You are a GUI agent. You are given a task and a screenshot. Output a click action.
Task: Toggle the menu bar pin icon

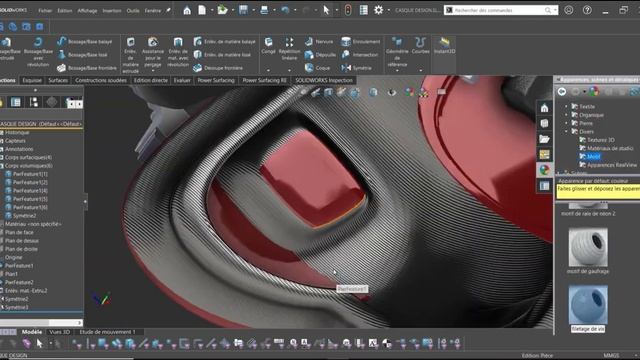coord(168,10)
